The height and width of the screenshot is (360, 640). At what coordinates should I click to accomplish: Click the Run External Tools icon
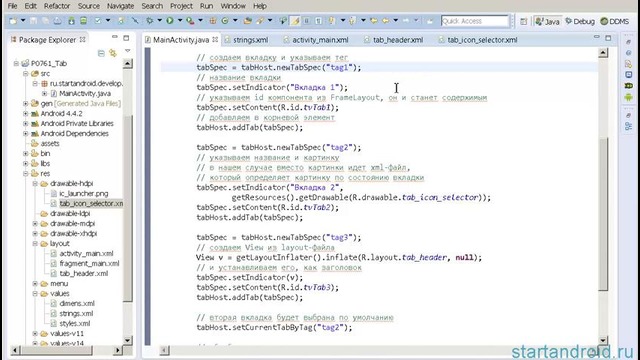(x=190, y=21)
